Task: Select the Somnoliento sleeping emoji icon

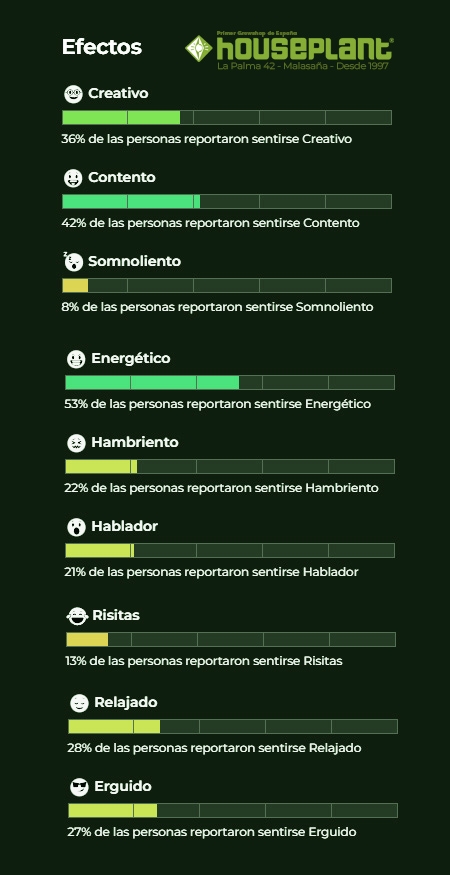Action: click(73, 262)
